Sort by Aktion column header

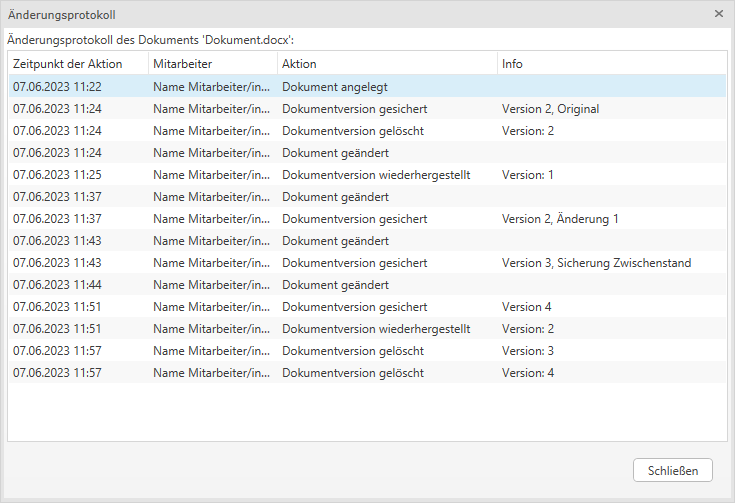299,64
